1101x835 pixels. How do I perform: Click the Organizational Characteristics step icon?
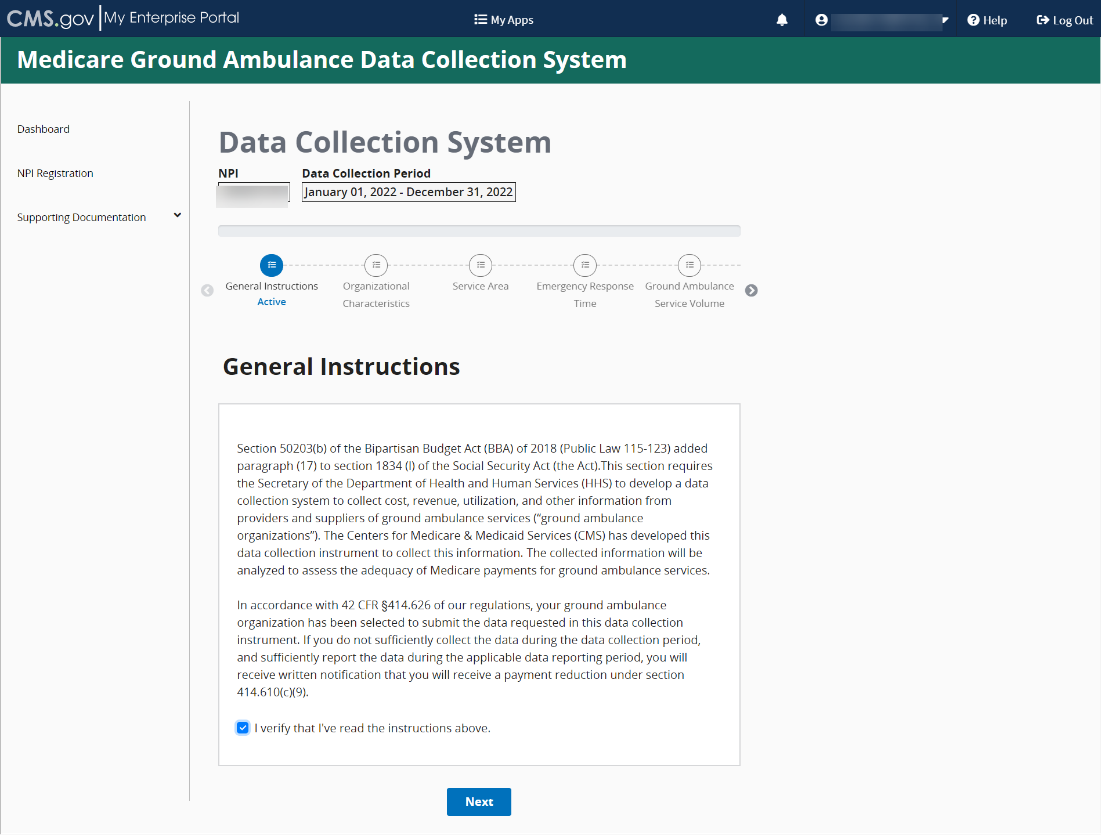pyautogui.click(x=376, y=265)
